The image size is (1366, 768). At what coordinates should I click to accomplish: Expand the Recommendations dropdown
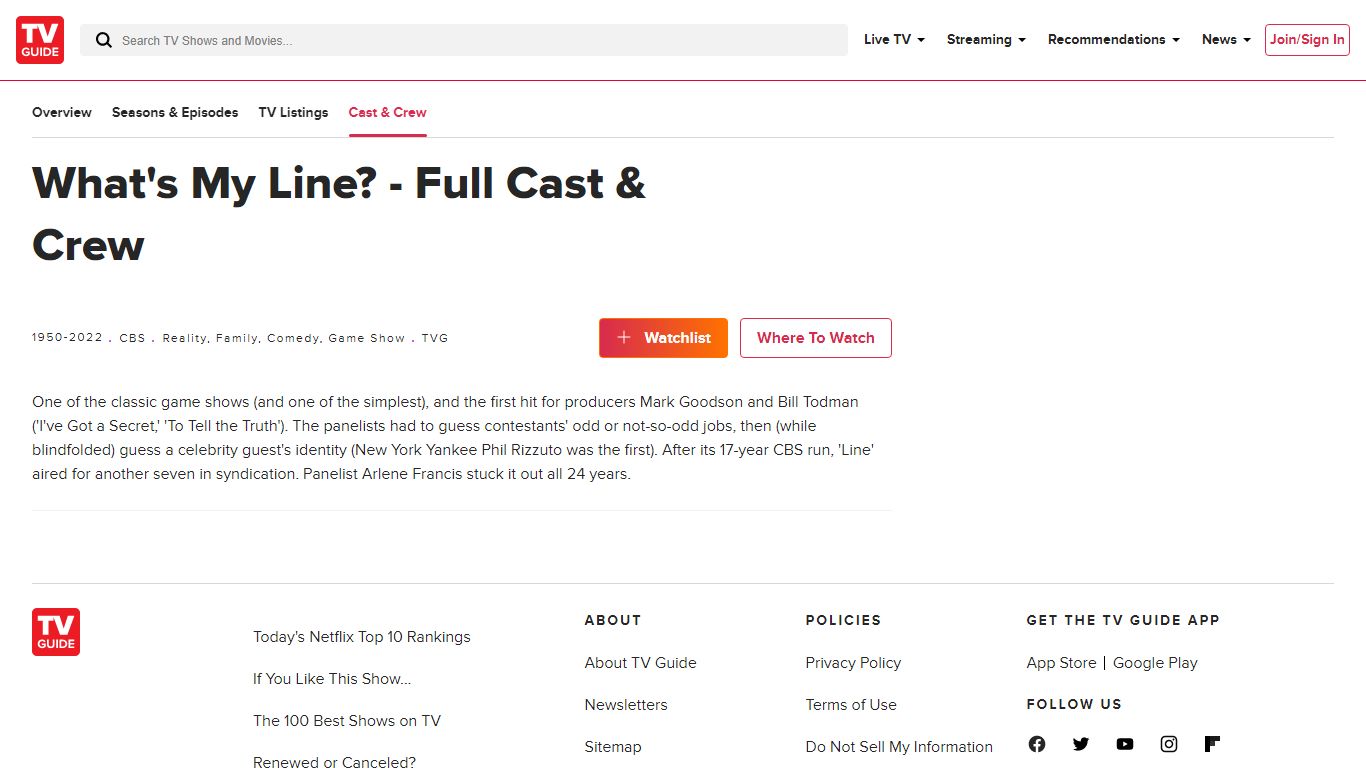(1114, 40)
